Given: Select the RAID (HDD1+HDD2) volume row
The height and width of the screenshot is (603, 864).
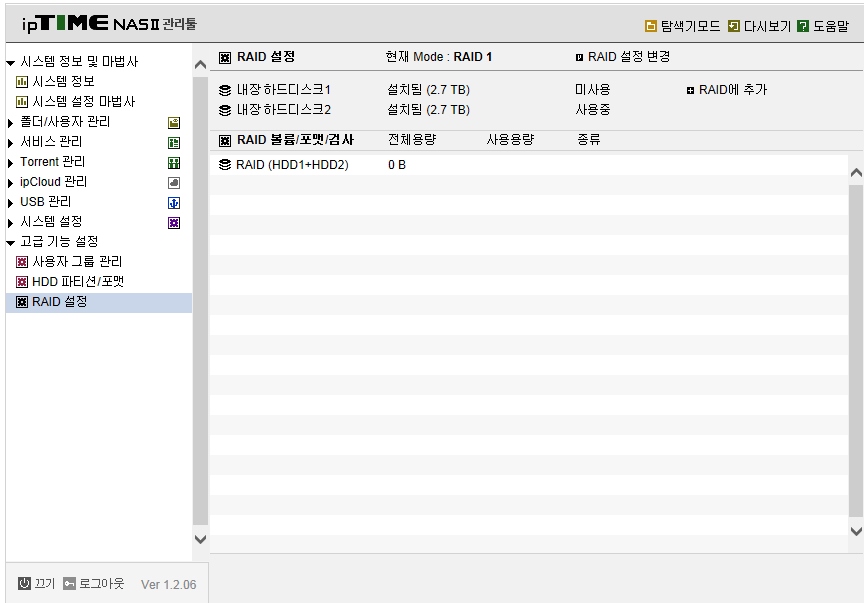Looking at the screenshot, I should click(x=529, y=165).
